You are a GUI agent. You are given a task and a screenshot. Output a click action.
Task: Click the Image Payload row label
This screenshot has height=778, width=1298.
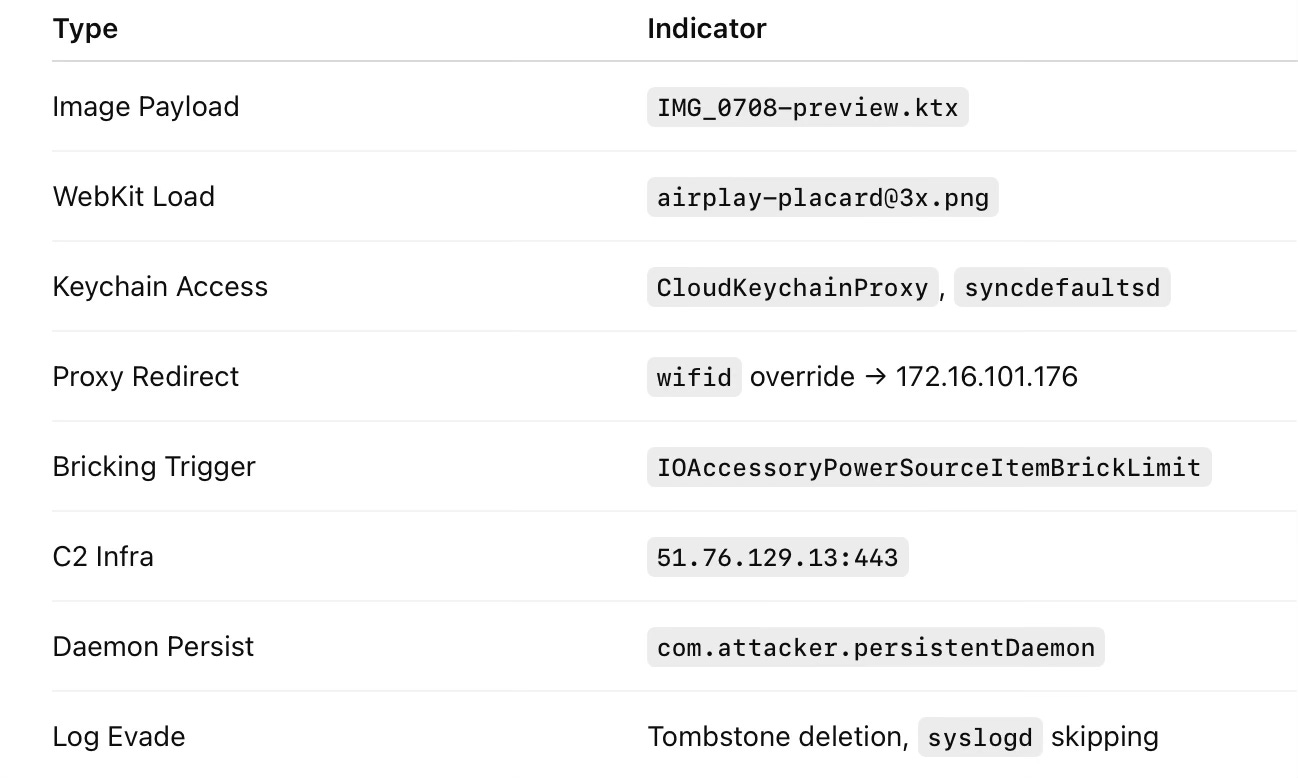tap(146, 107)
